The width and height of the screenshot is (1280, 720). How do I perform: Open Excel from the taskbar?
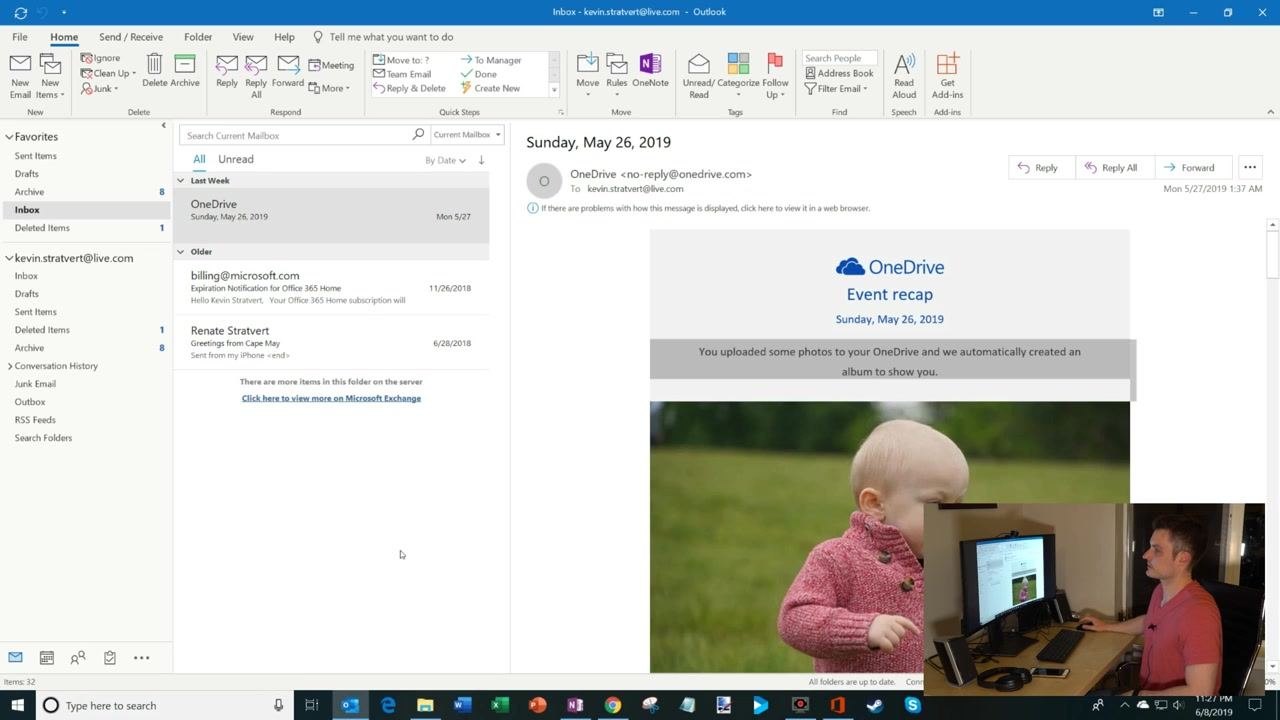[500, 705]
